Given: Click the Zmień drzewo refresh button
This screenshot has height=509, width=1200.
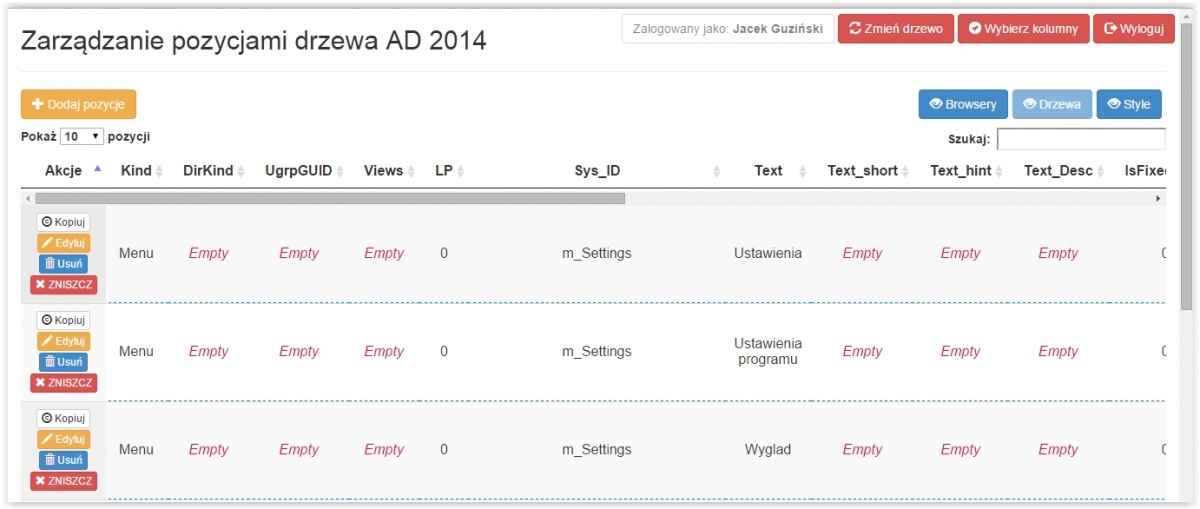Looking at the screenshot, I should coord(895,29).
